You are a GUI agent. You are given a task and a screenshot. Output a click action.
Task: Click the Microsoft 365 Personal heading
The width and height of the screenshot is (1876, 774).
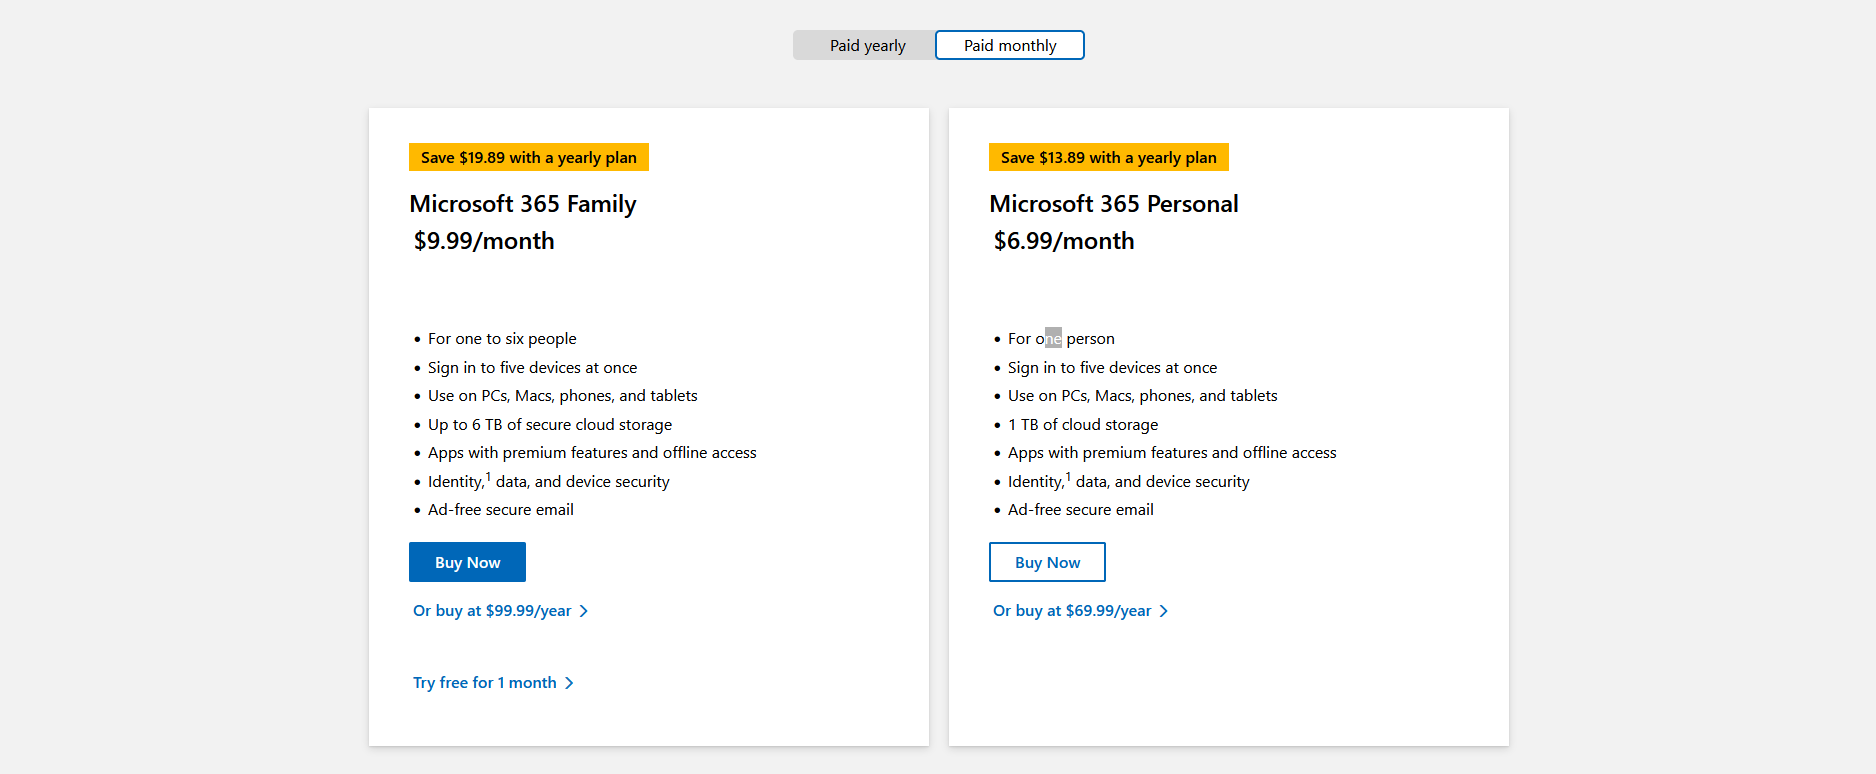pyautogui.click(x=1114, y=204)
